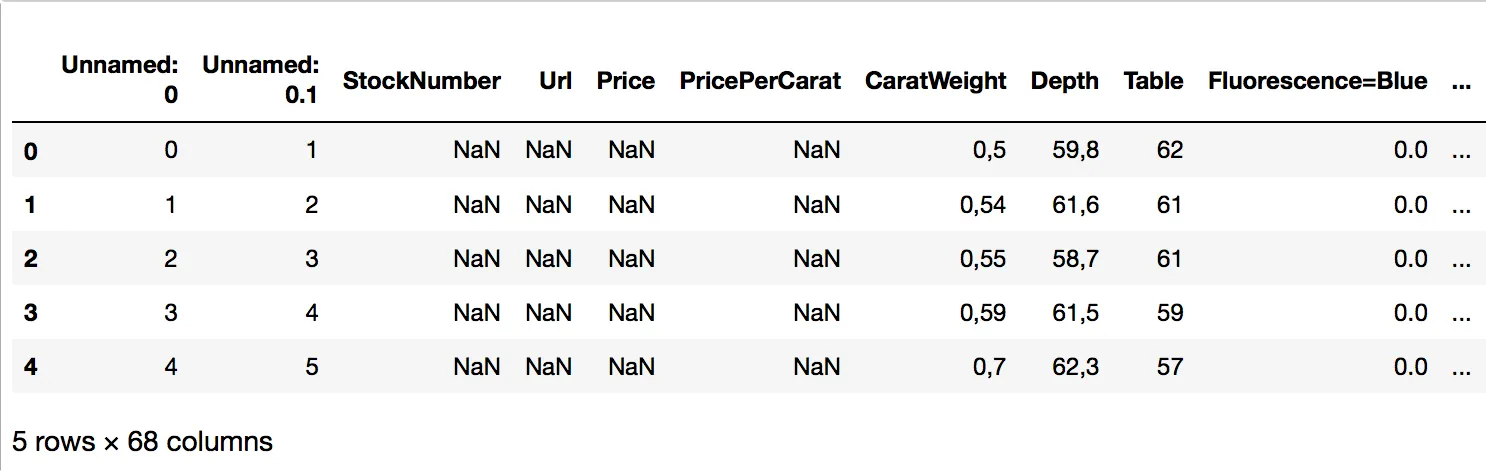1486x474 pixels.
Task: Click the bold row index label 1
Action: click(30, 205)
